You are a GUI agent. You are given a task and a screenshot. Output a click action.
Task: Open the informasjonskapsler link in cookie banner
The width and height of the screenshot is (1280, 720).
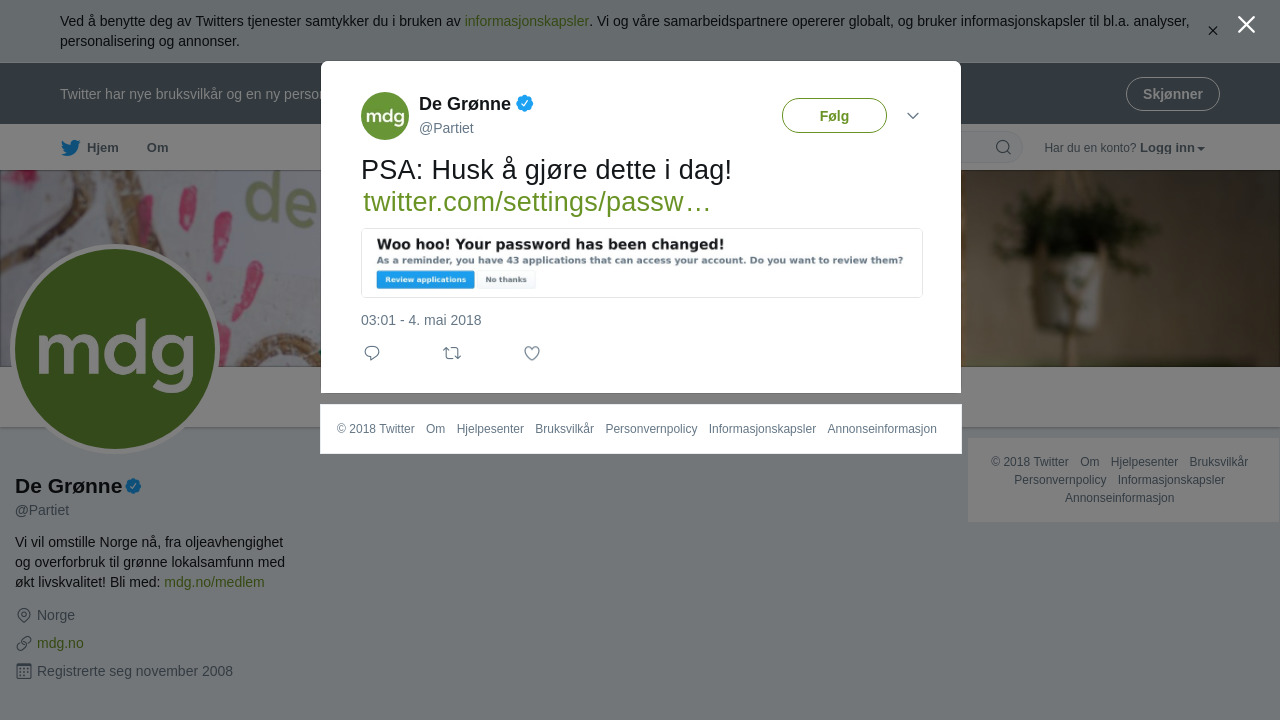527,21
